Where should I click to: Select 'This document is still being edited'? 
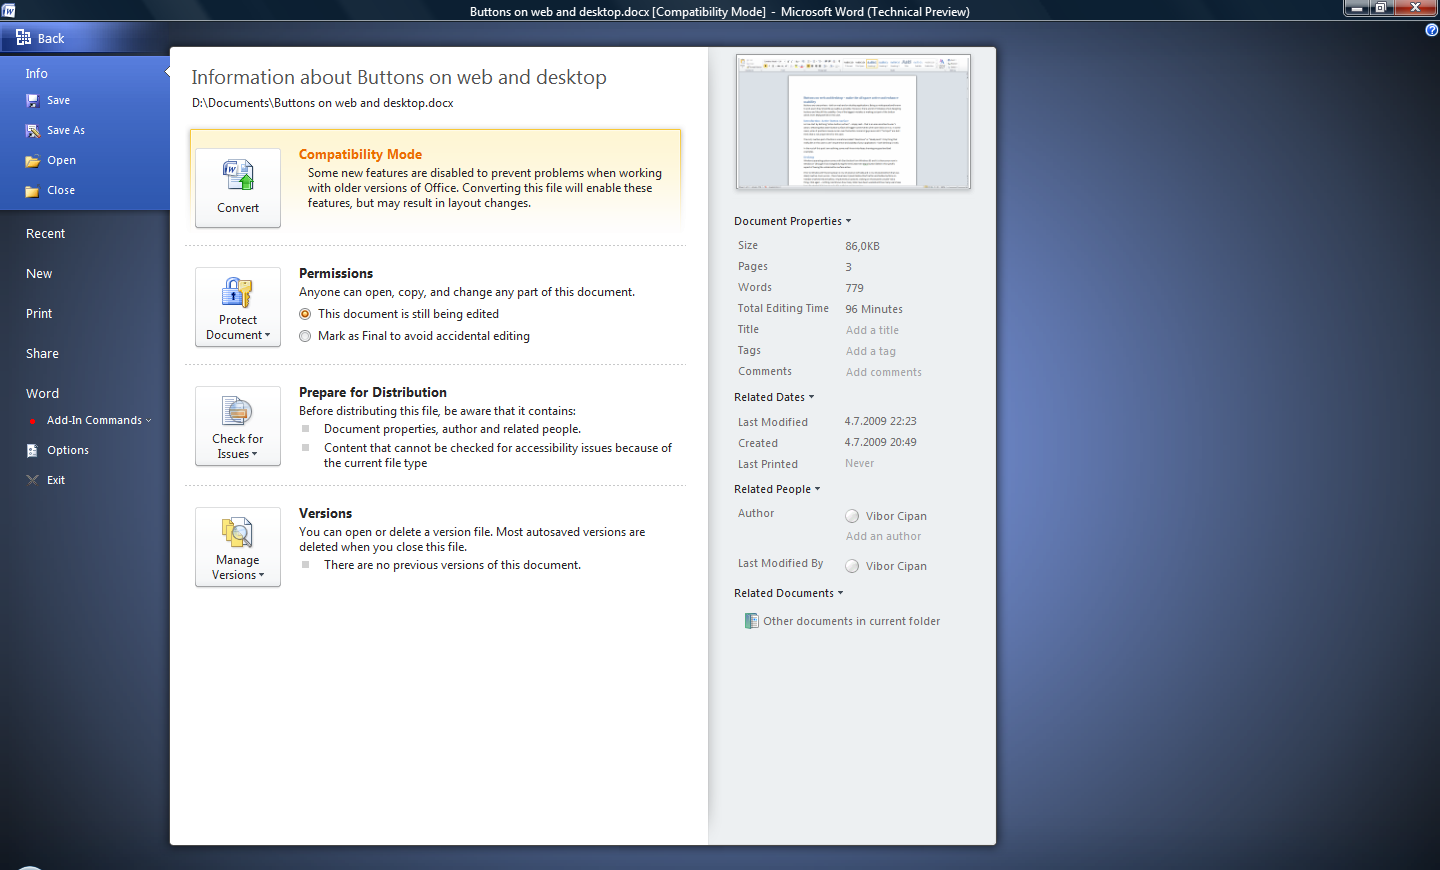tap(305, 314)
